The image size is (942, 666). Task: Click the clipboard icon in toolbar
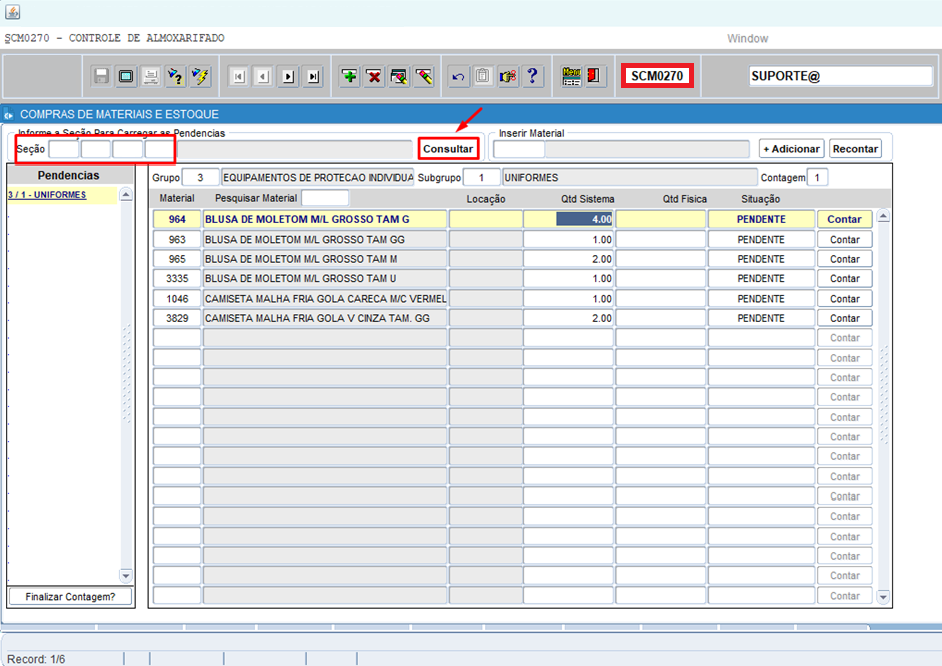pyautogui.click(x=483, y=76)
